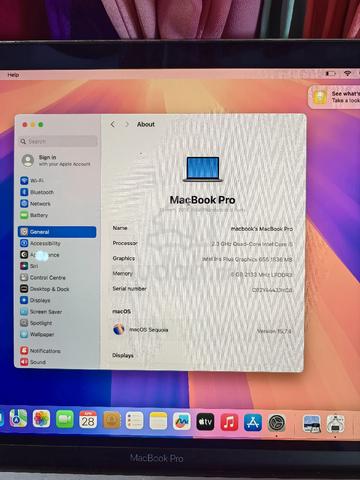Screen dimensions: 360x480
Task: Click the MacBook Pro heading text
Action: pyautogui.click(x=202, y=200)
